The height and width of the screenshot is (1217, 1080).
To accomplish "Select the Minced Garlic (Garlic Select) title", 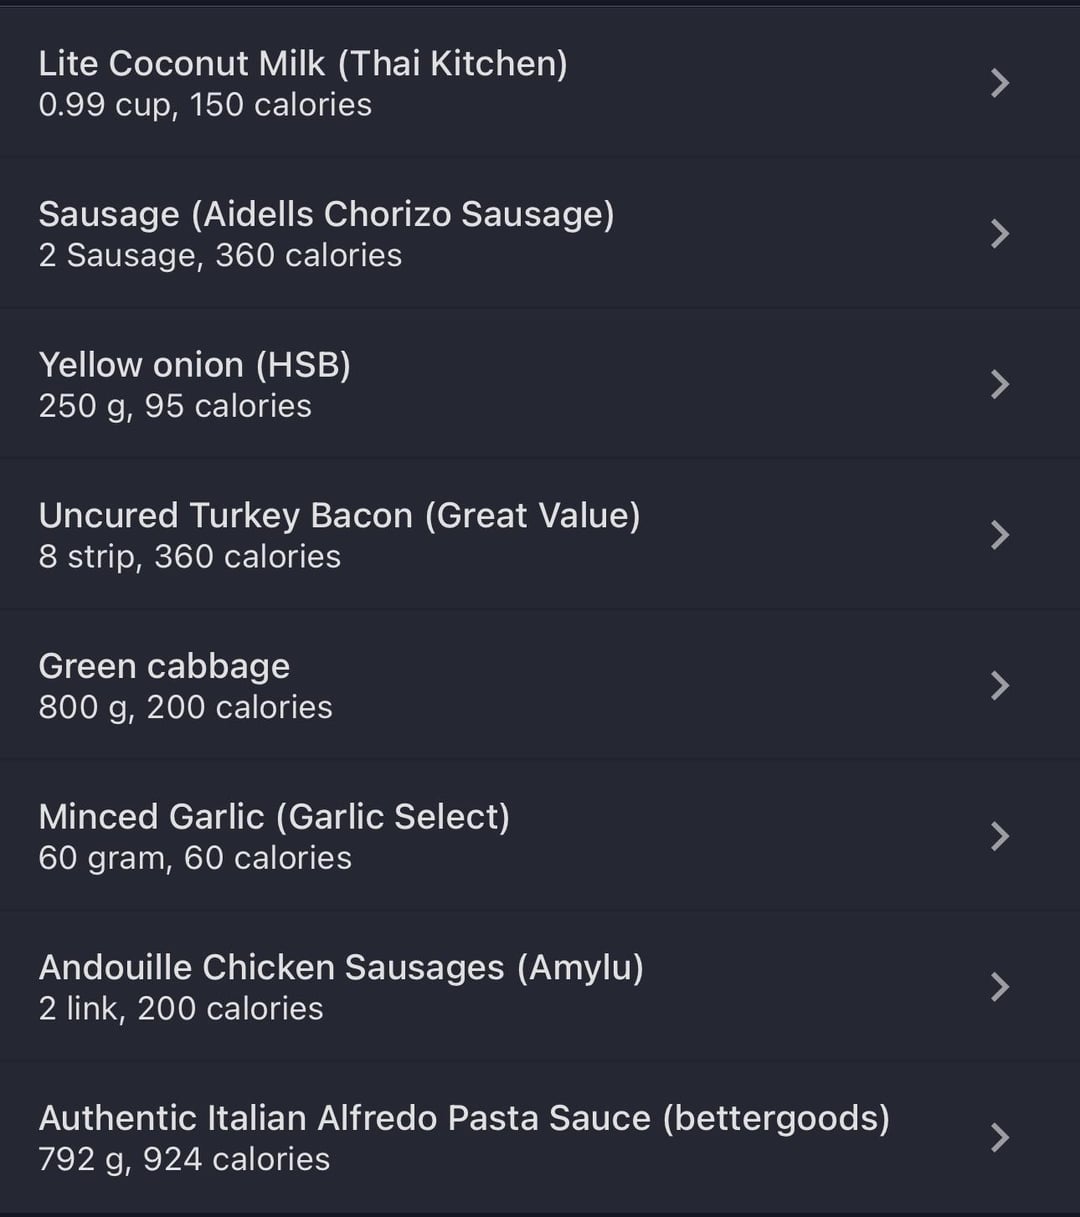I will (274, 817).
